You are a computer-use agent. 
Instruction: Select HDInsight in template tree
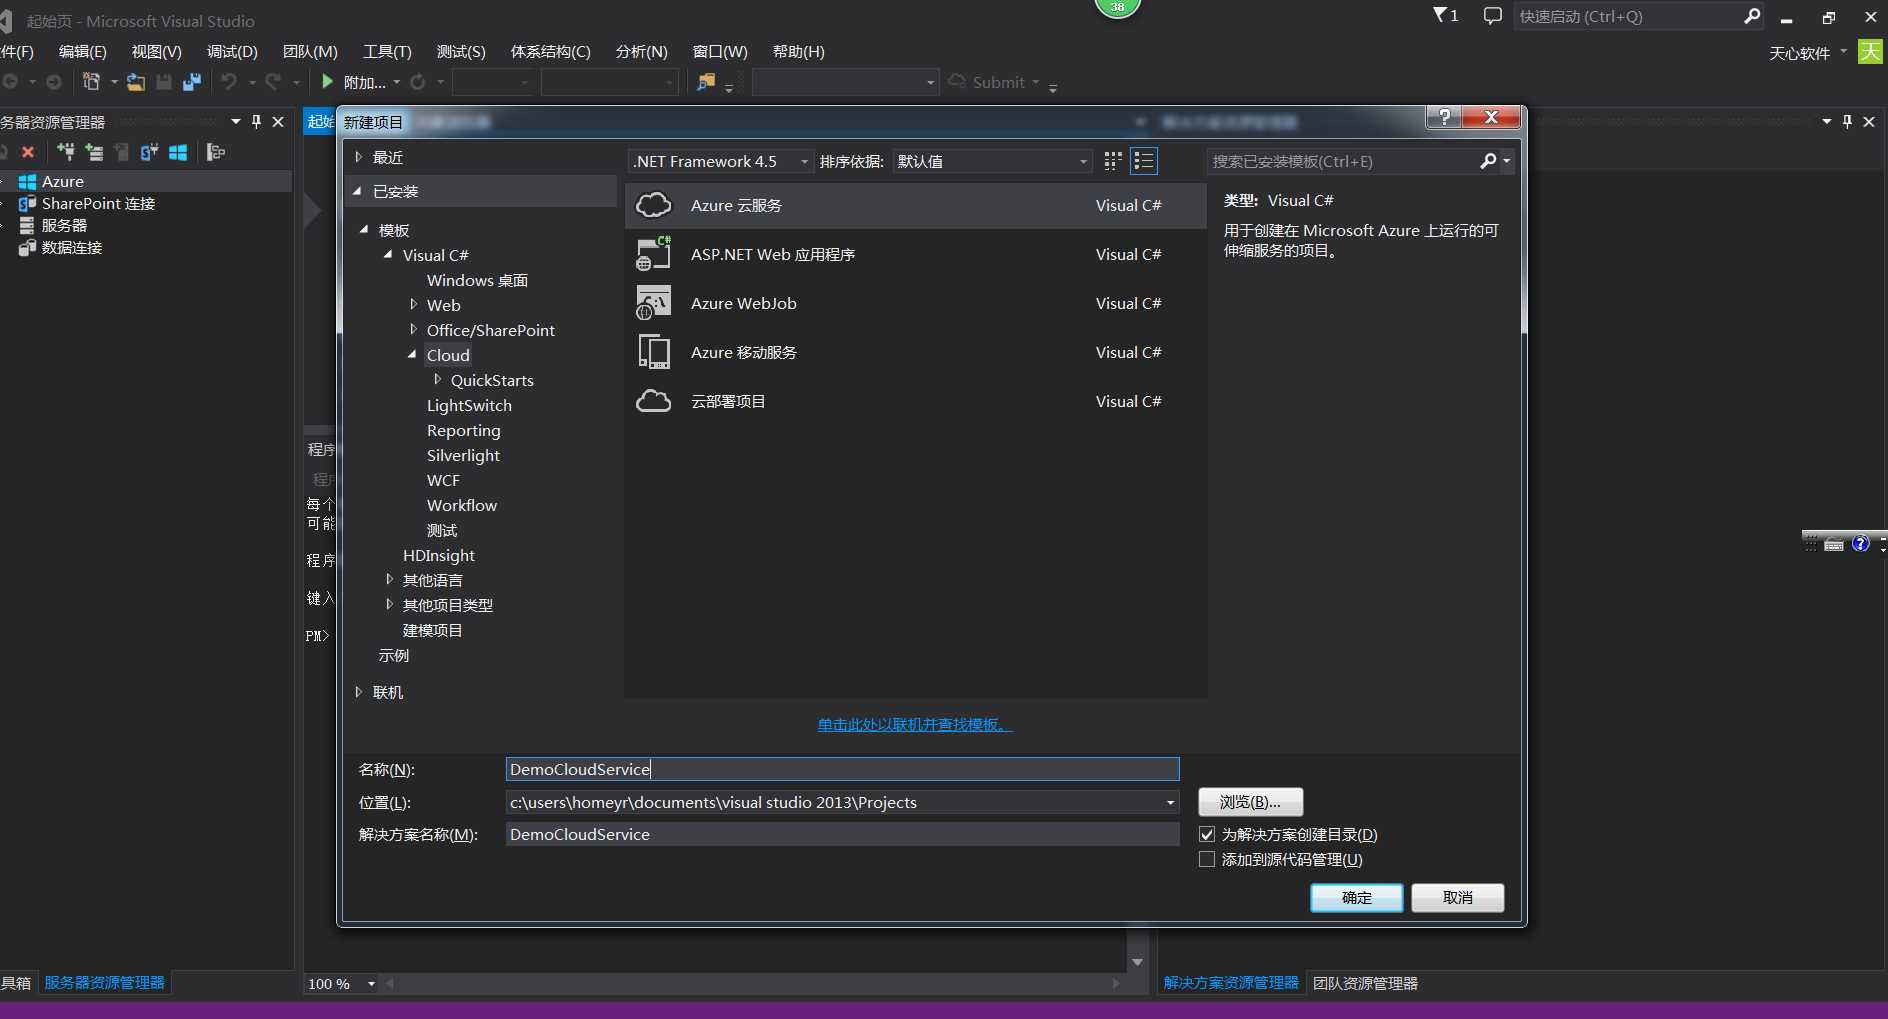[x=438, y=555]
